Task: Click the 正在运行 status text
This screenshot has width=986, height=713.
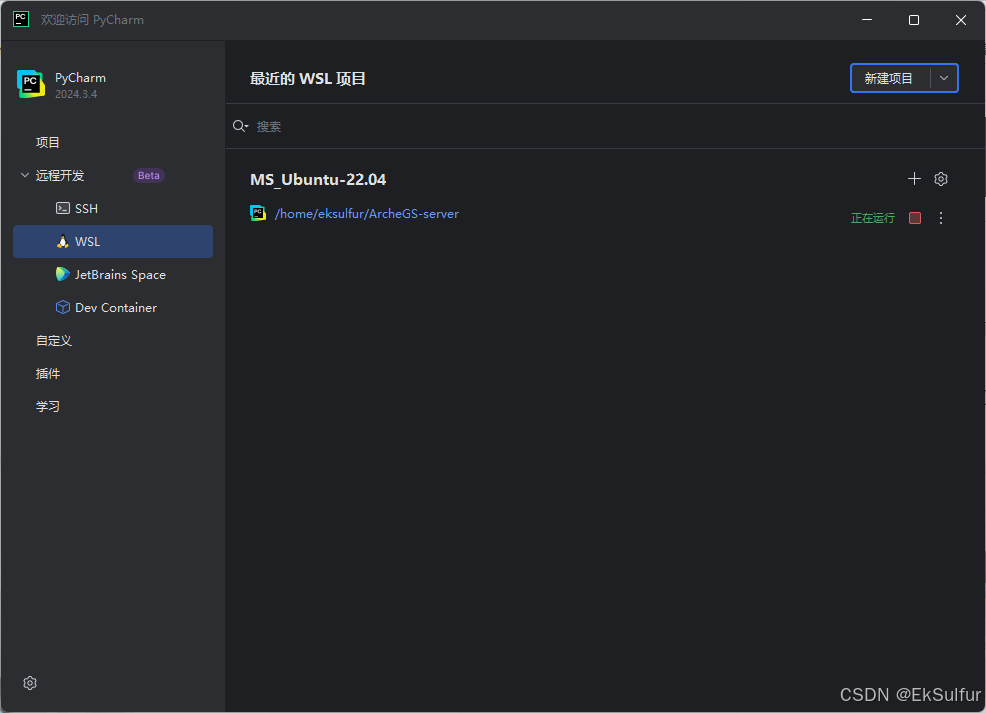Action: 872,218
